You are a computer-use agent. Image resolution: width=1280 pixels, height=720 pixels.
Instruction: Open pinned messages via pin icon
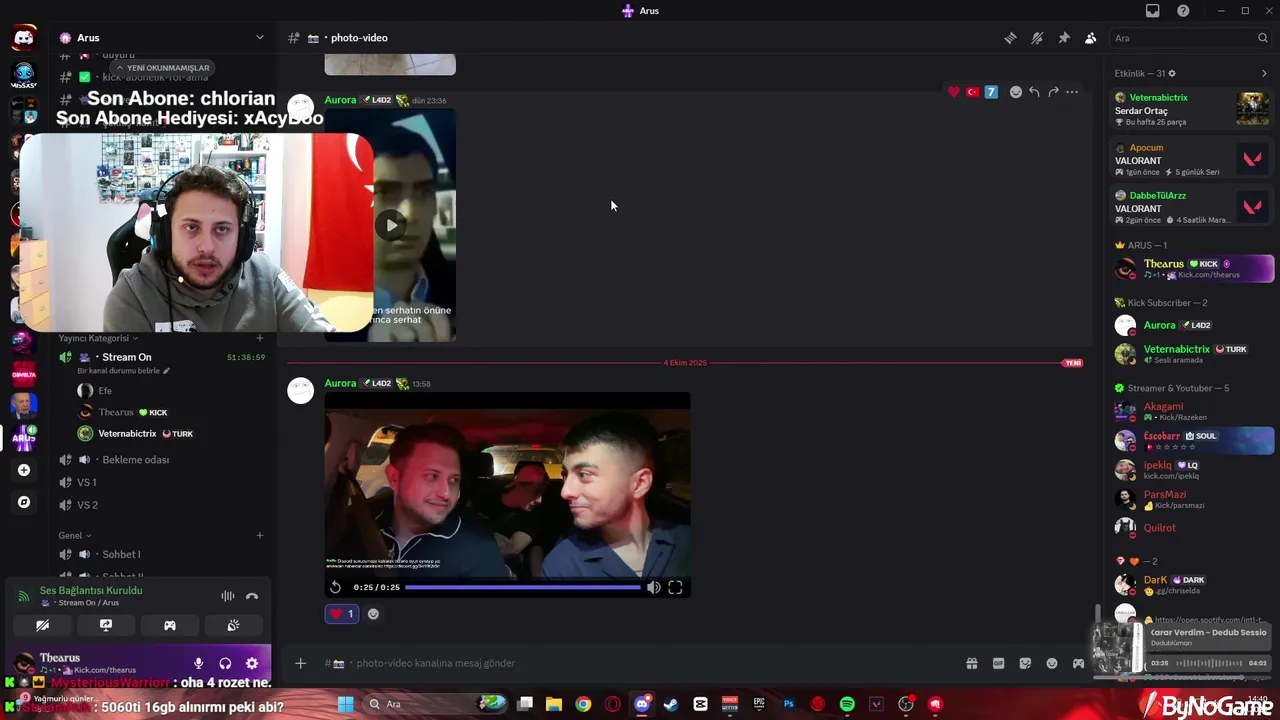click(1064, 38)
